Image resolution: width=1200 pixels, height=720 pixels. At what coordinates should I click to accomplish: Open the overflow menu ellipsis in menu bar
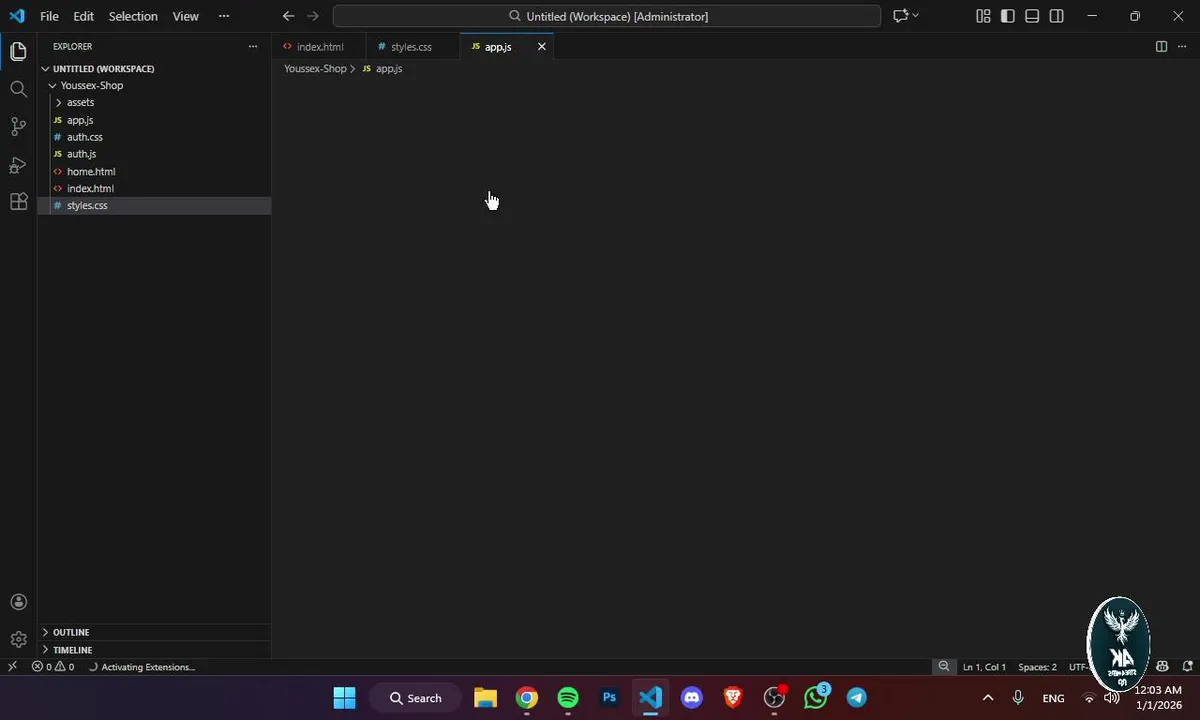[x=224, y=16]
